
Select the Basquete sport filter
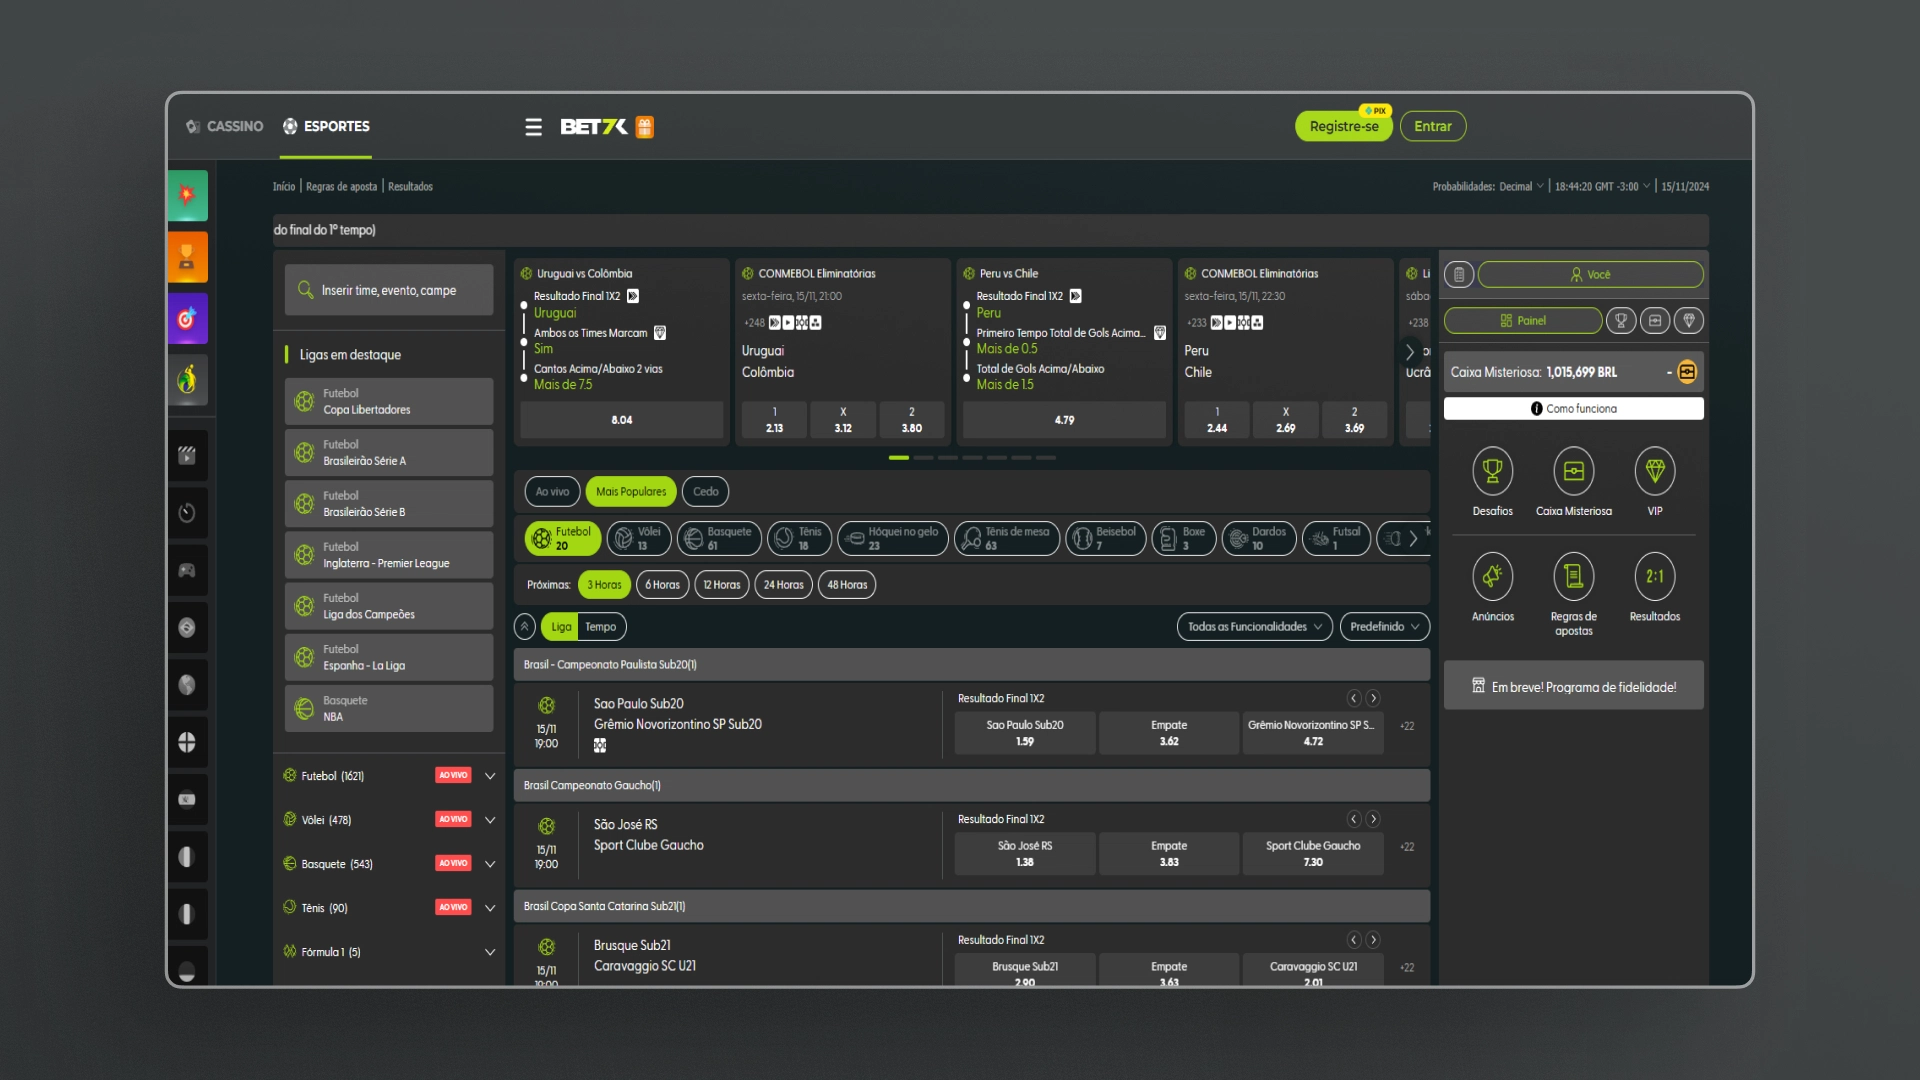(719, 538)
